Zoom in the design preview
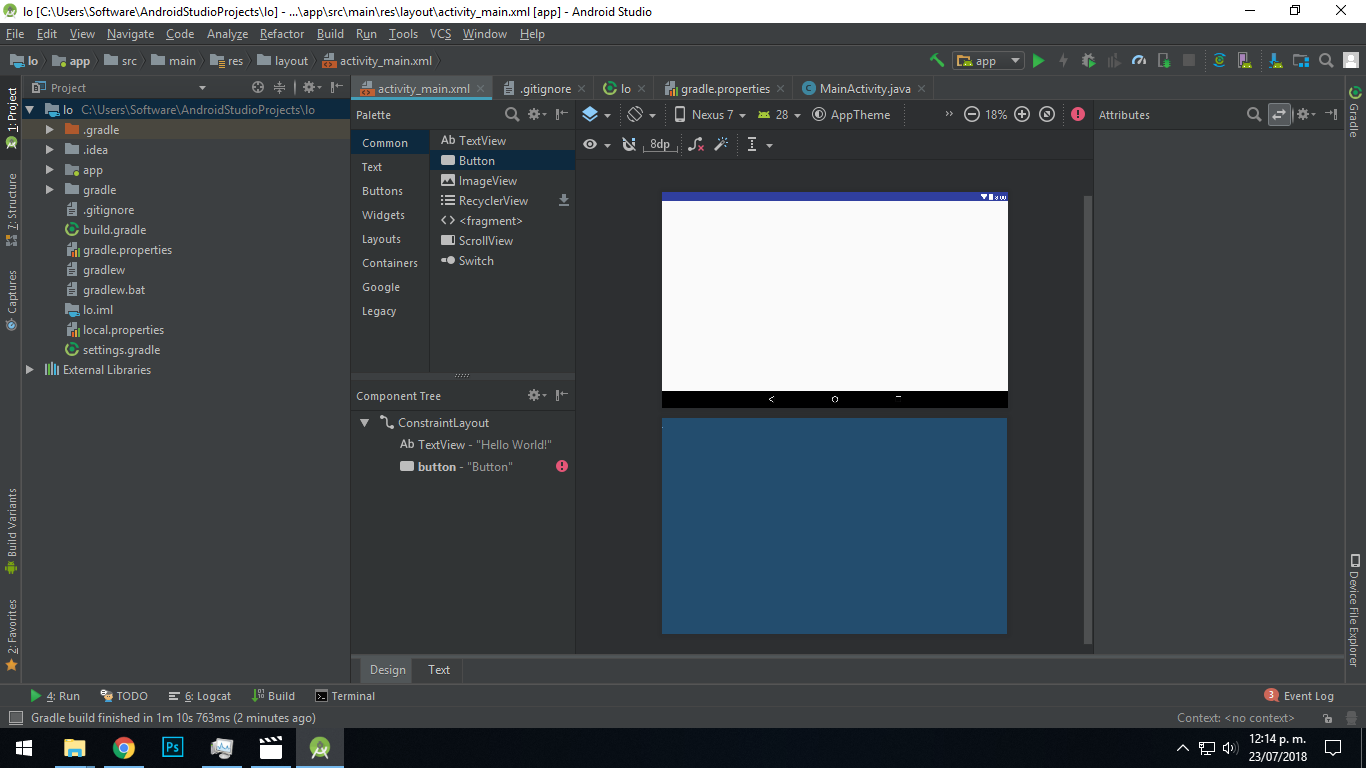 1022,115
